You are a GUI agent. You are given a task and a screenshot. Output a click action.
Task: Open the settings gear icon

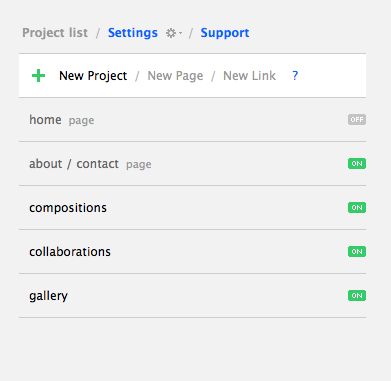[x=171, y=33]
